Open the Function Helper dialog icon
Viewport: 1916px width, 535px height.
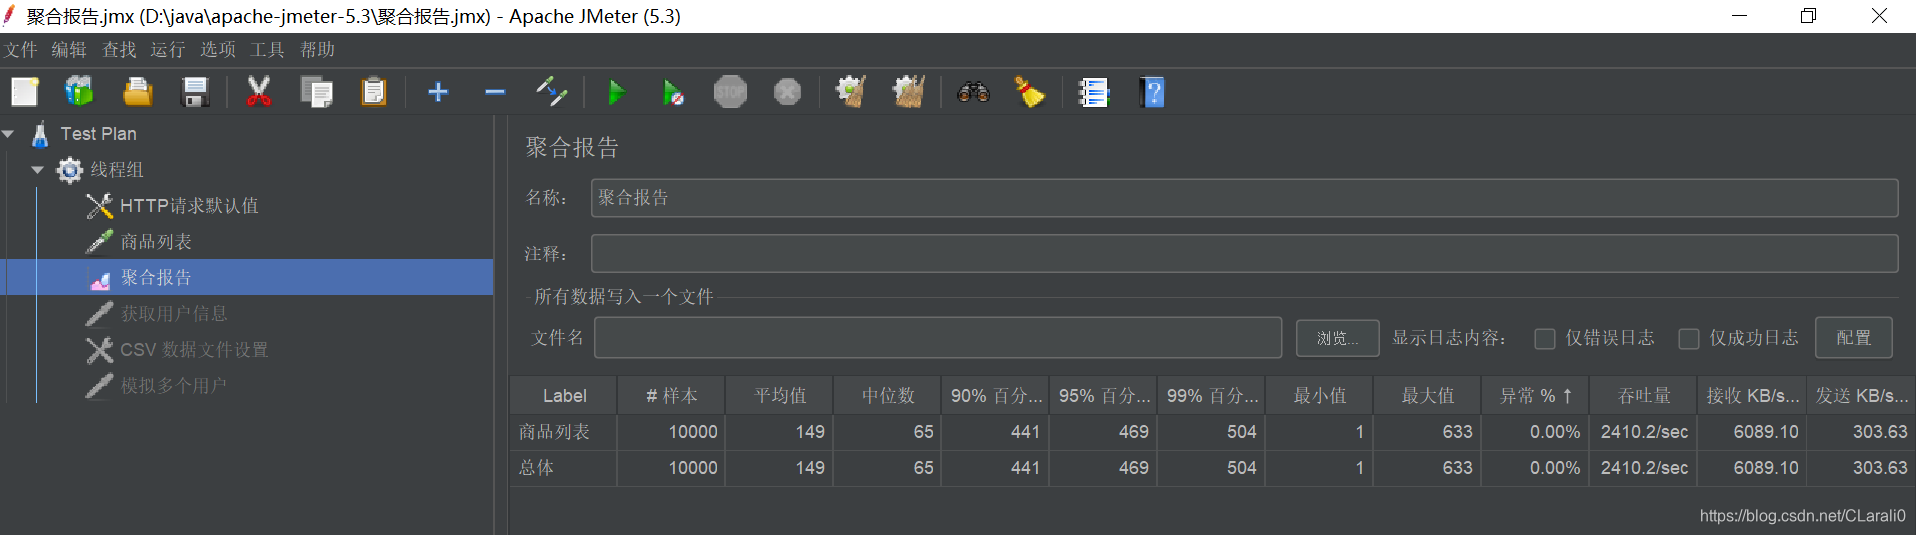coord(1093,92)
